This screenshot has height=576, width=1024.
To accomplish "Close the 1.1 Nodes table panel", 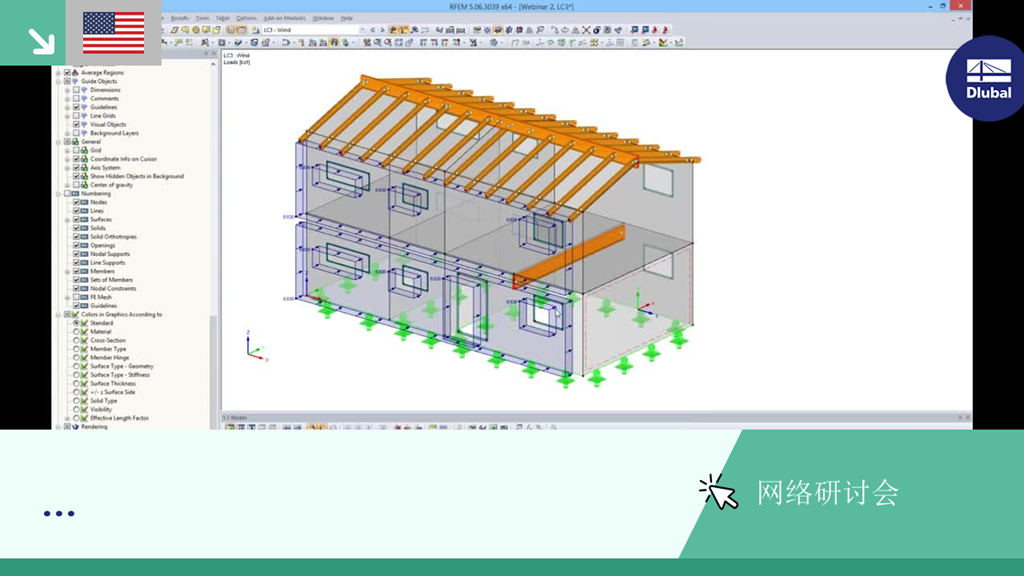I will tap(968, 417).
